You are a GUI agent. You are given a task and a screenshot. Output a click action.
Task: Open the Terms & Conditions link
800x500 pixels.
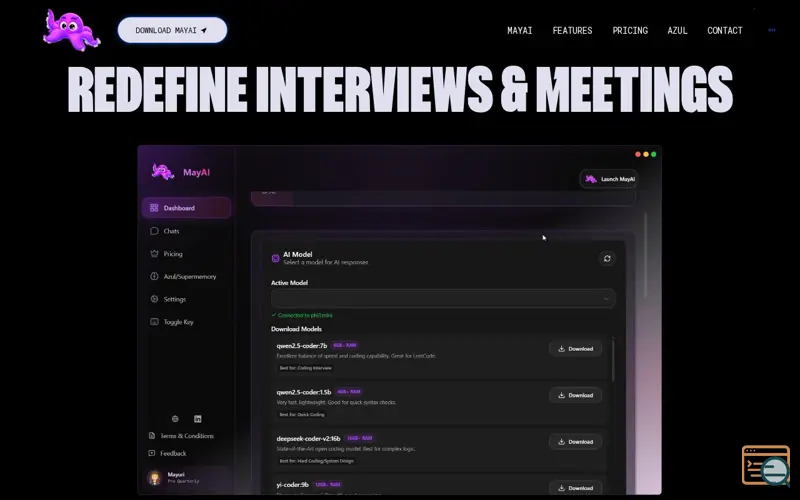coord(187,436)
